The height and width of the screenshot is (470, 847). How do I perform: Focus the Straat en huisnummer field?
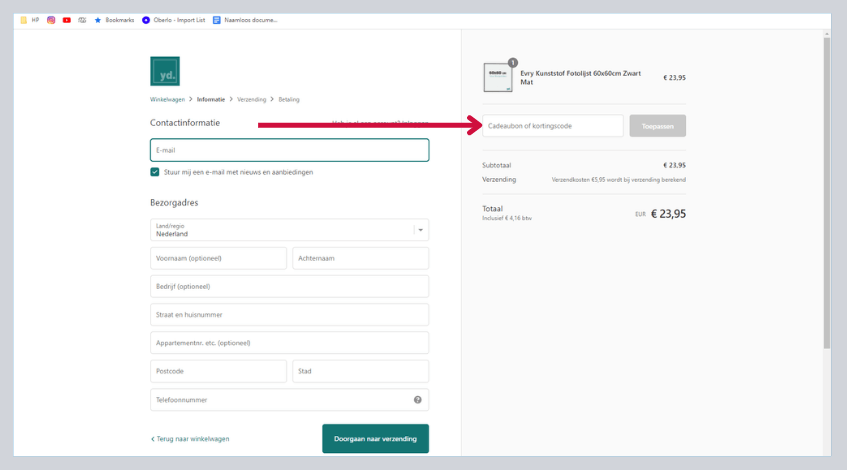tap(290, 314)
